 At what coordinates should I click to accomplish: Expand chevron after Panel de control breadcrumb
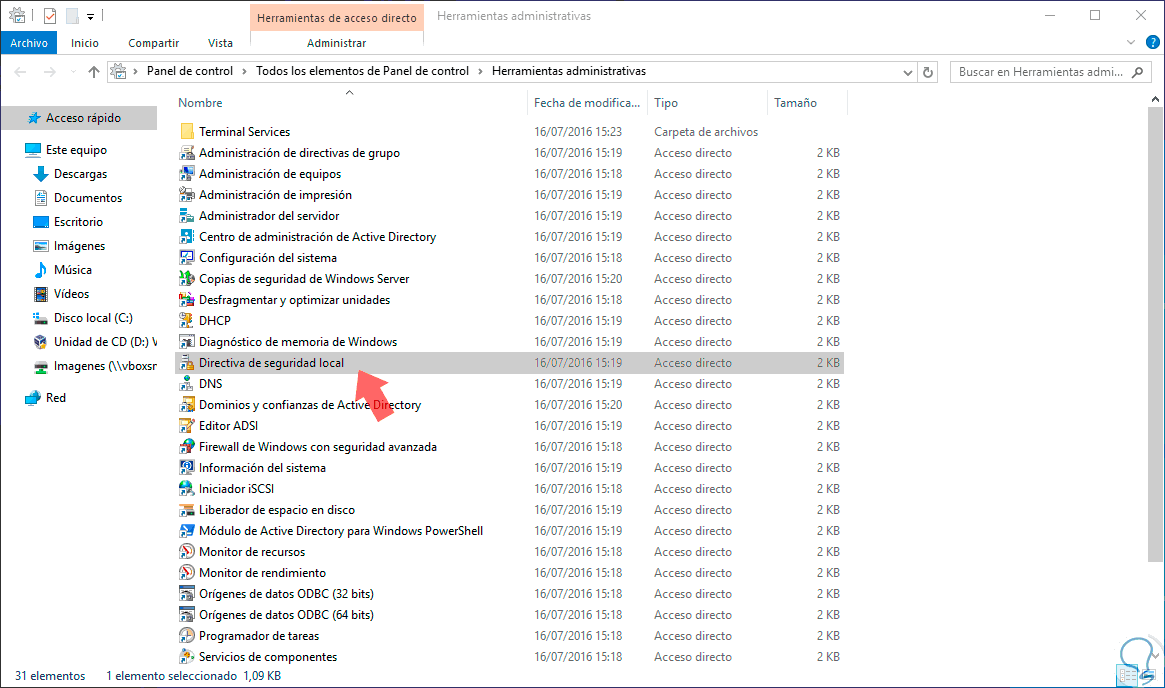242,71
